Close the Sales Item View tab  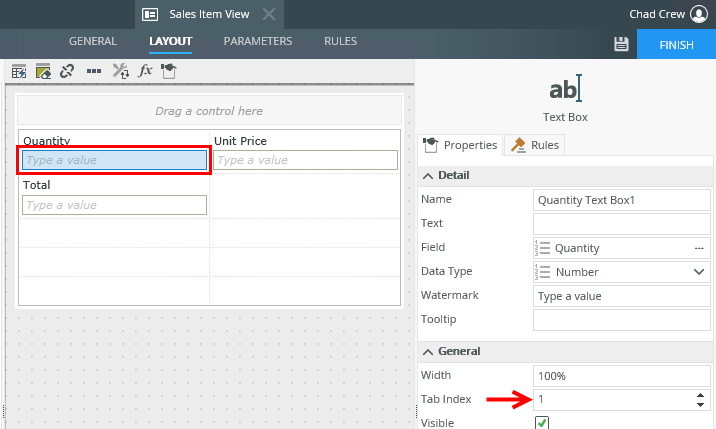point(269,14)
